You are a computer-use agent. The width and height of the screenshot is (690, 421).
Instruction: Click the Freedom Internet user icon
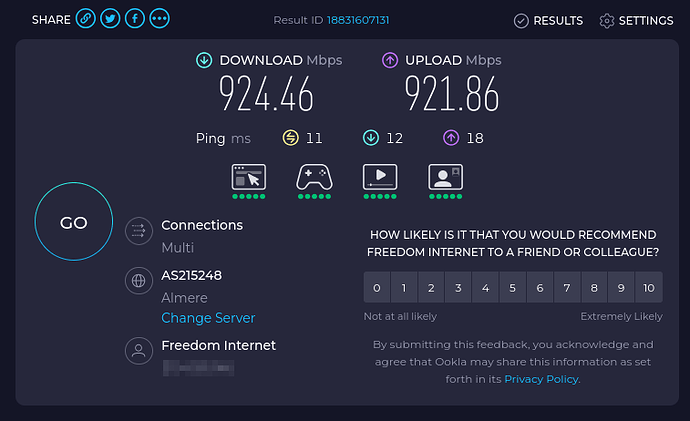(139, 351)
